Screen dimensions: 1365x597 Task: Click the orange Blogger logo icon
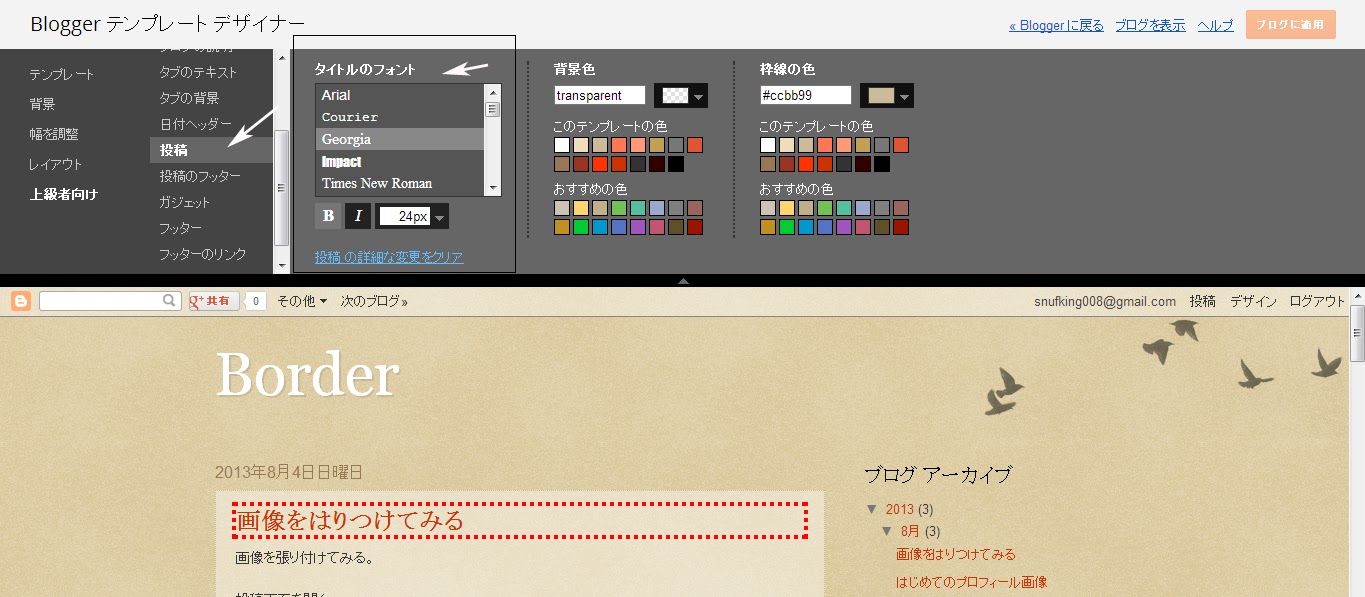21,300
